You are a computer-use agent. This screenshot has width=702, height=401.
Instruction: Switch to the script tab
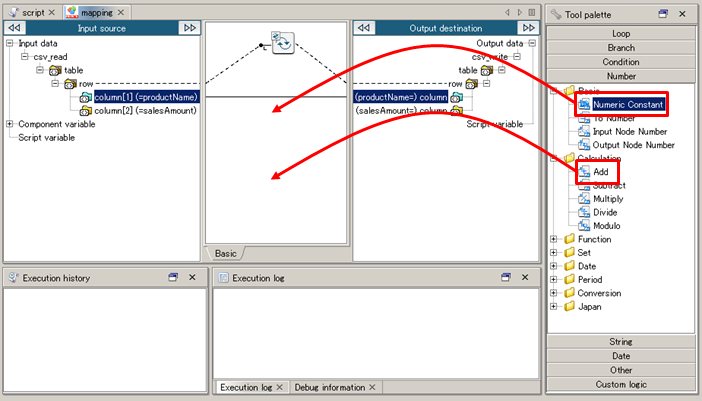[x=33, y=12]
